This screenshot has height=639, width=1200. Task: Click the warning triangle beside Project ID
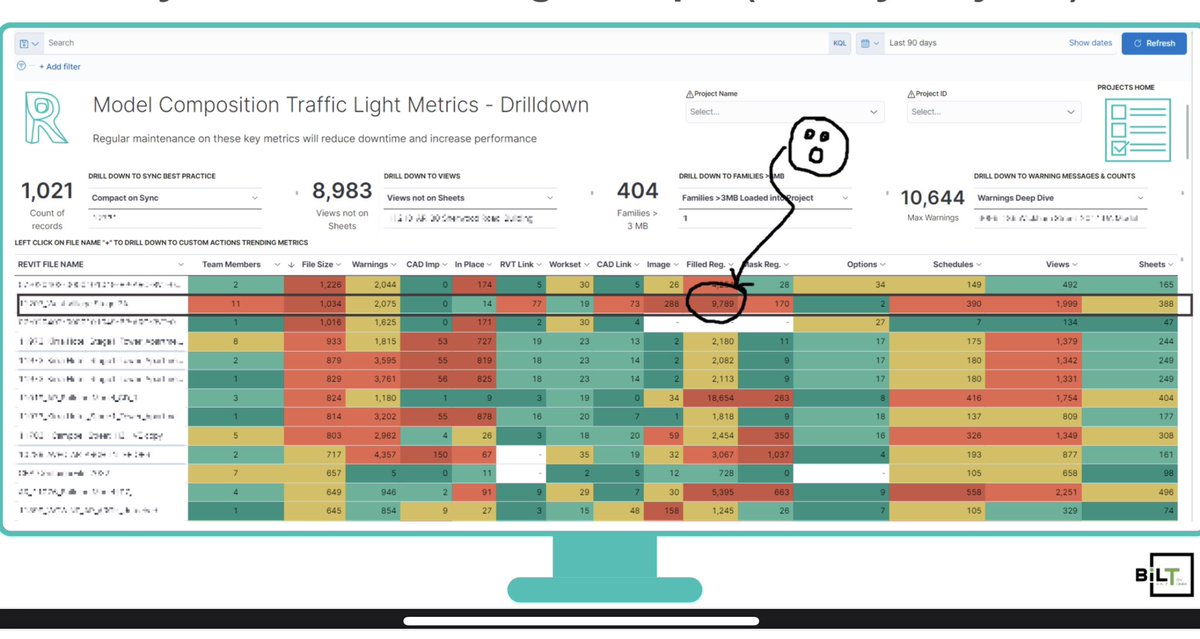[x=911, y=94]
